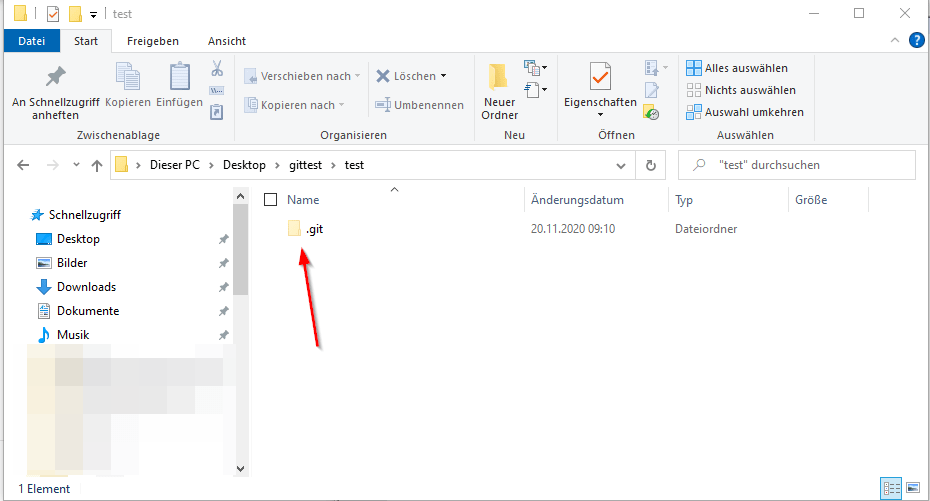Image resolution: width=930 pixels, height=501 pixels.
Task: Click the search magnifier icon
Action: pos(699,165)
